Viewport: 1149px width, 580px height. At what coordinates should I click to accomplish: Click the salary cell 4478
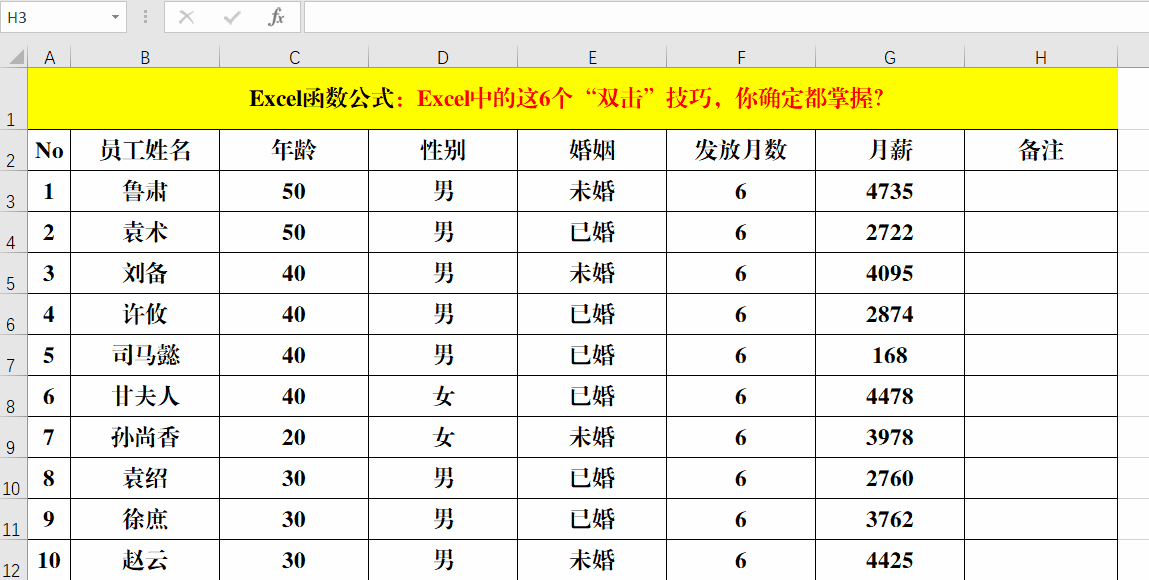(890, 397)
